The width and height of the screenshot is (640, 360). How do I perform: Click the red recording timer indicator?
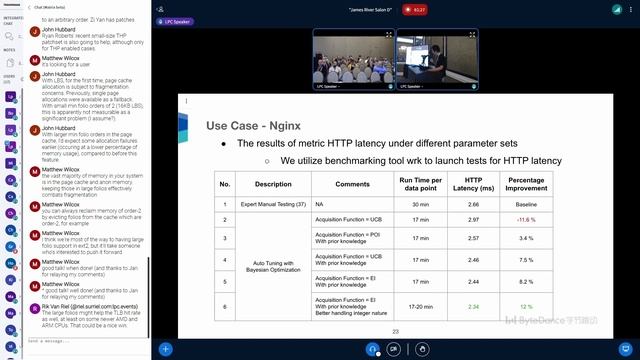[415, 10]
